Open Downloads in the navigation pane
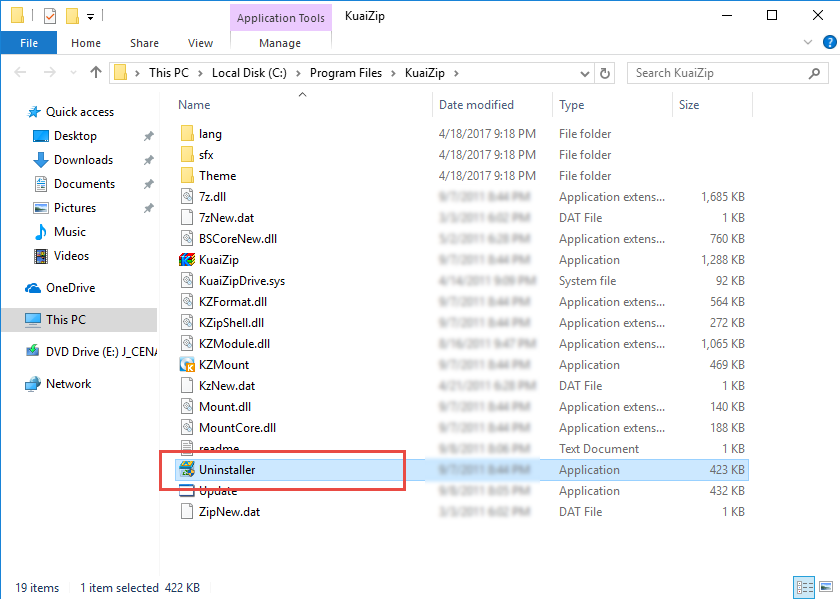The image size is (840, 599). [83, 160]
